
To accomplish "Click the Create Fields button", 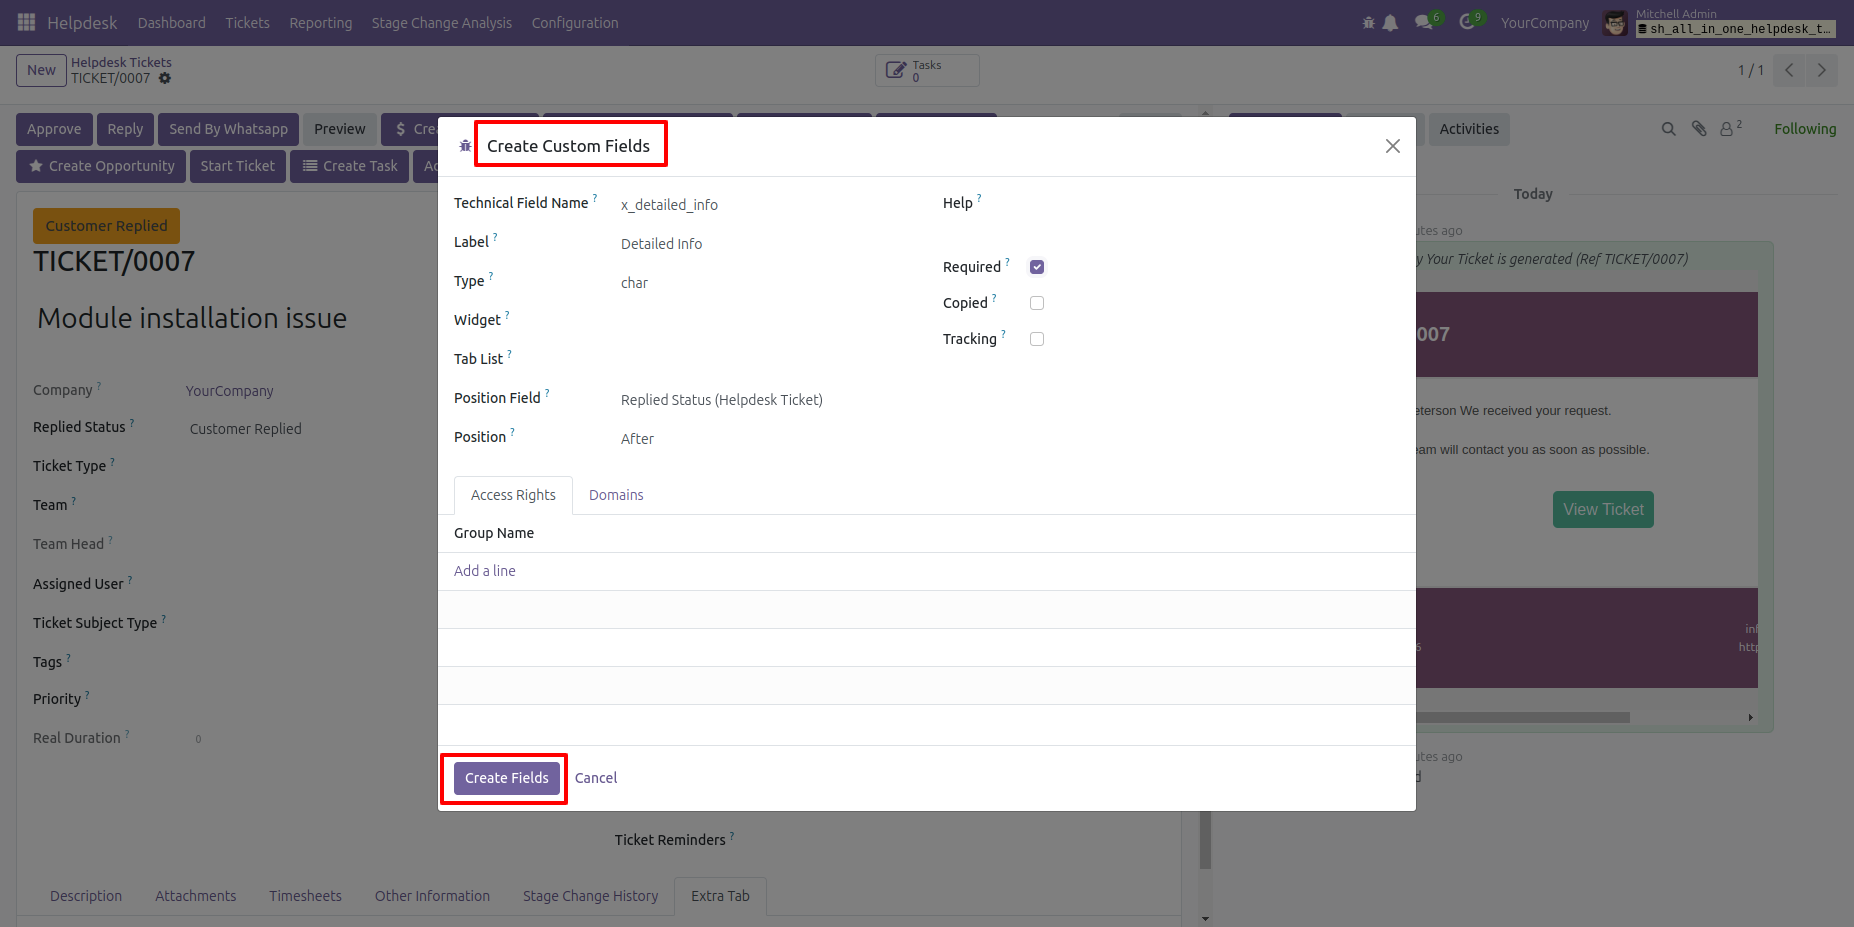I will click(506, 778).
